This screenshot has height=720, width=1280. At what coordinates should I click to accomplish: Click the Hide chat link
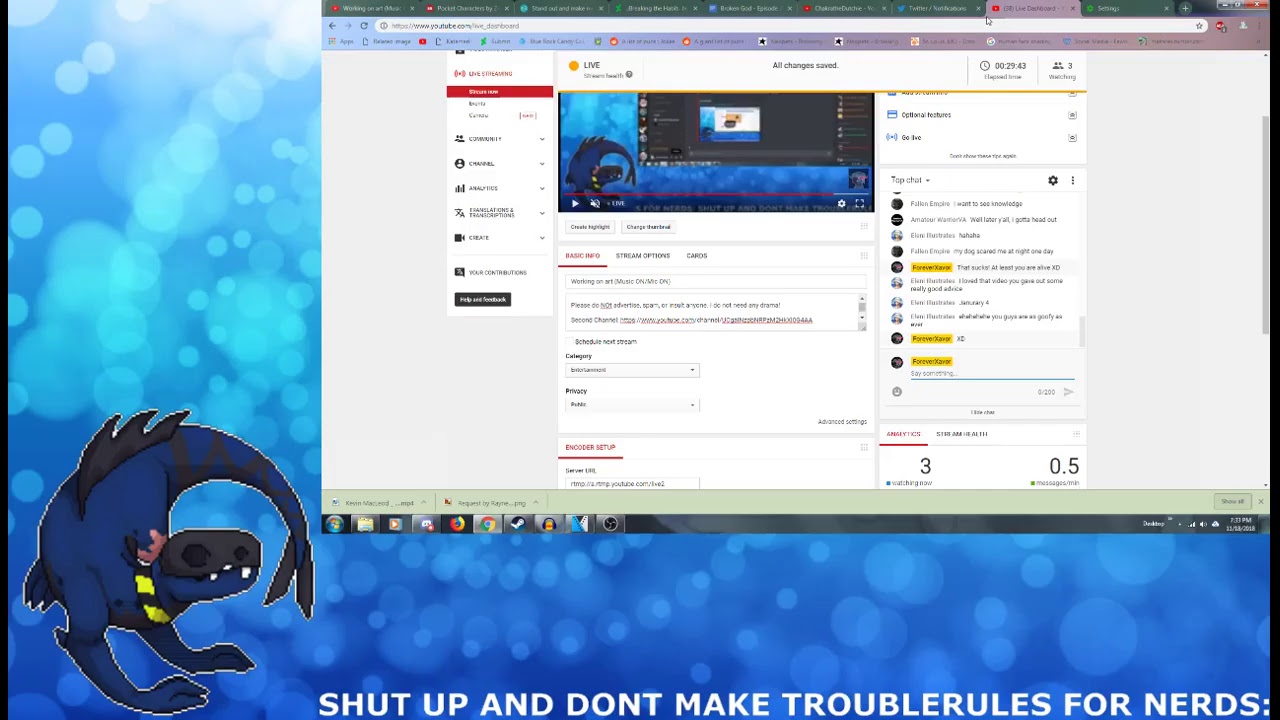click(982, 412)
